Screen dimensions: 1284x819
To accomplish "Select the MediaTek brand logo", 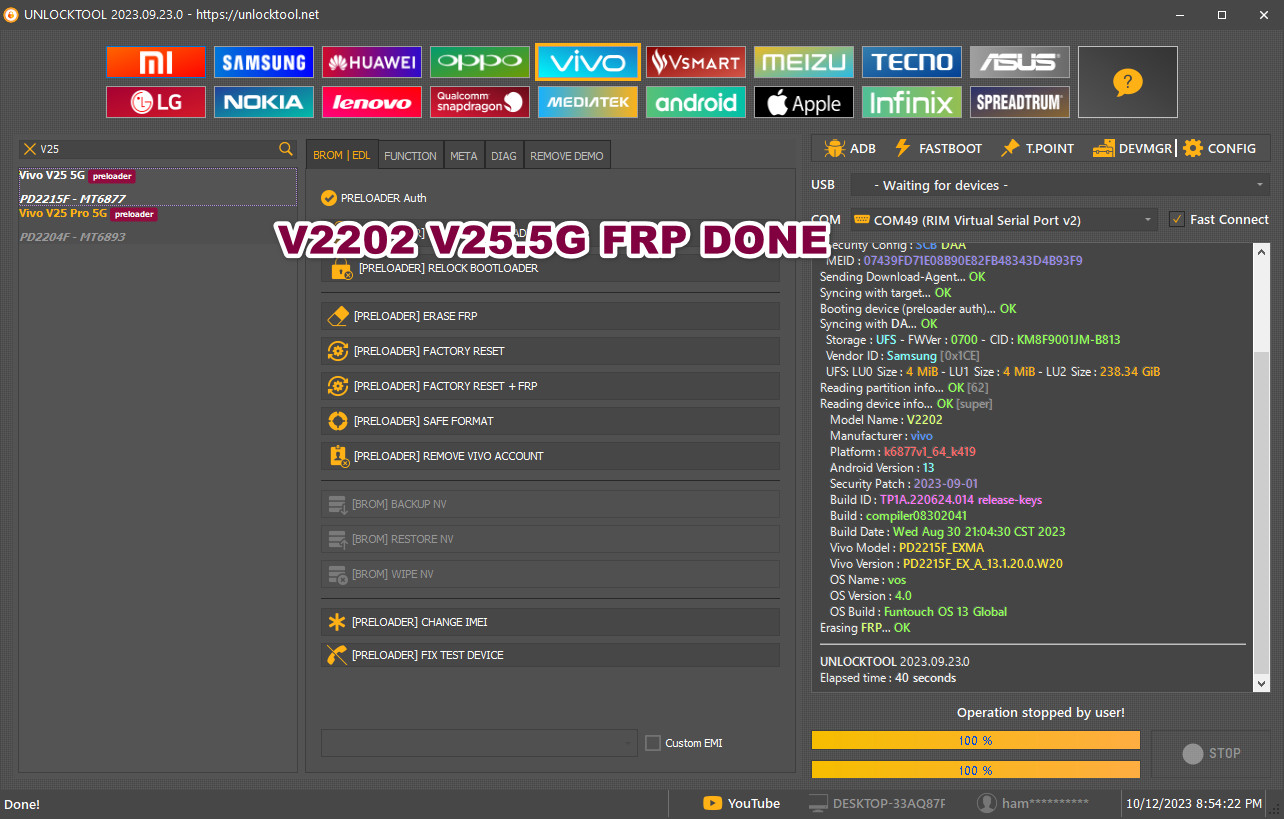I will [588, 102].
